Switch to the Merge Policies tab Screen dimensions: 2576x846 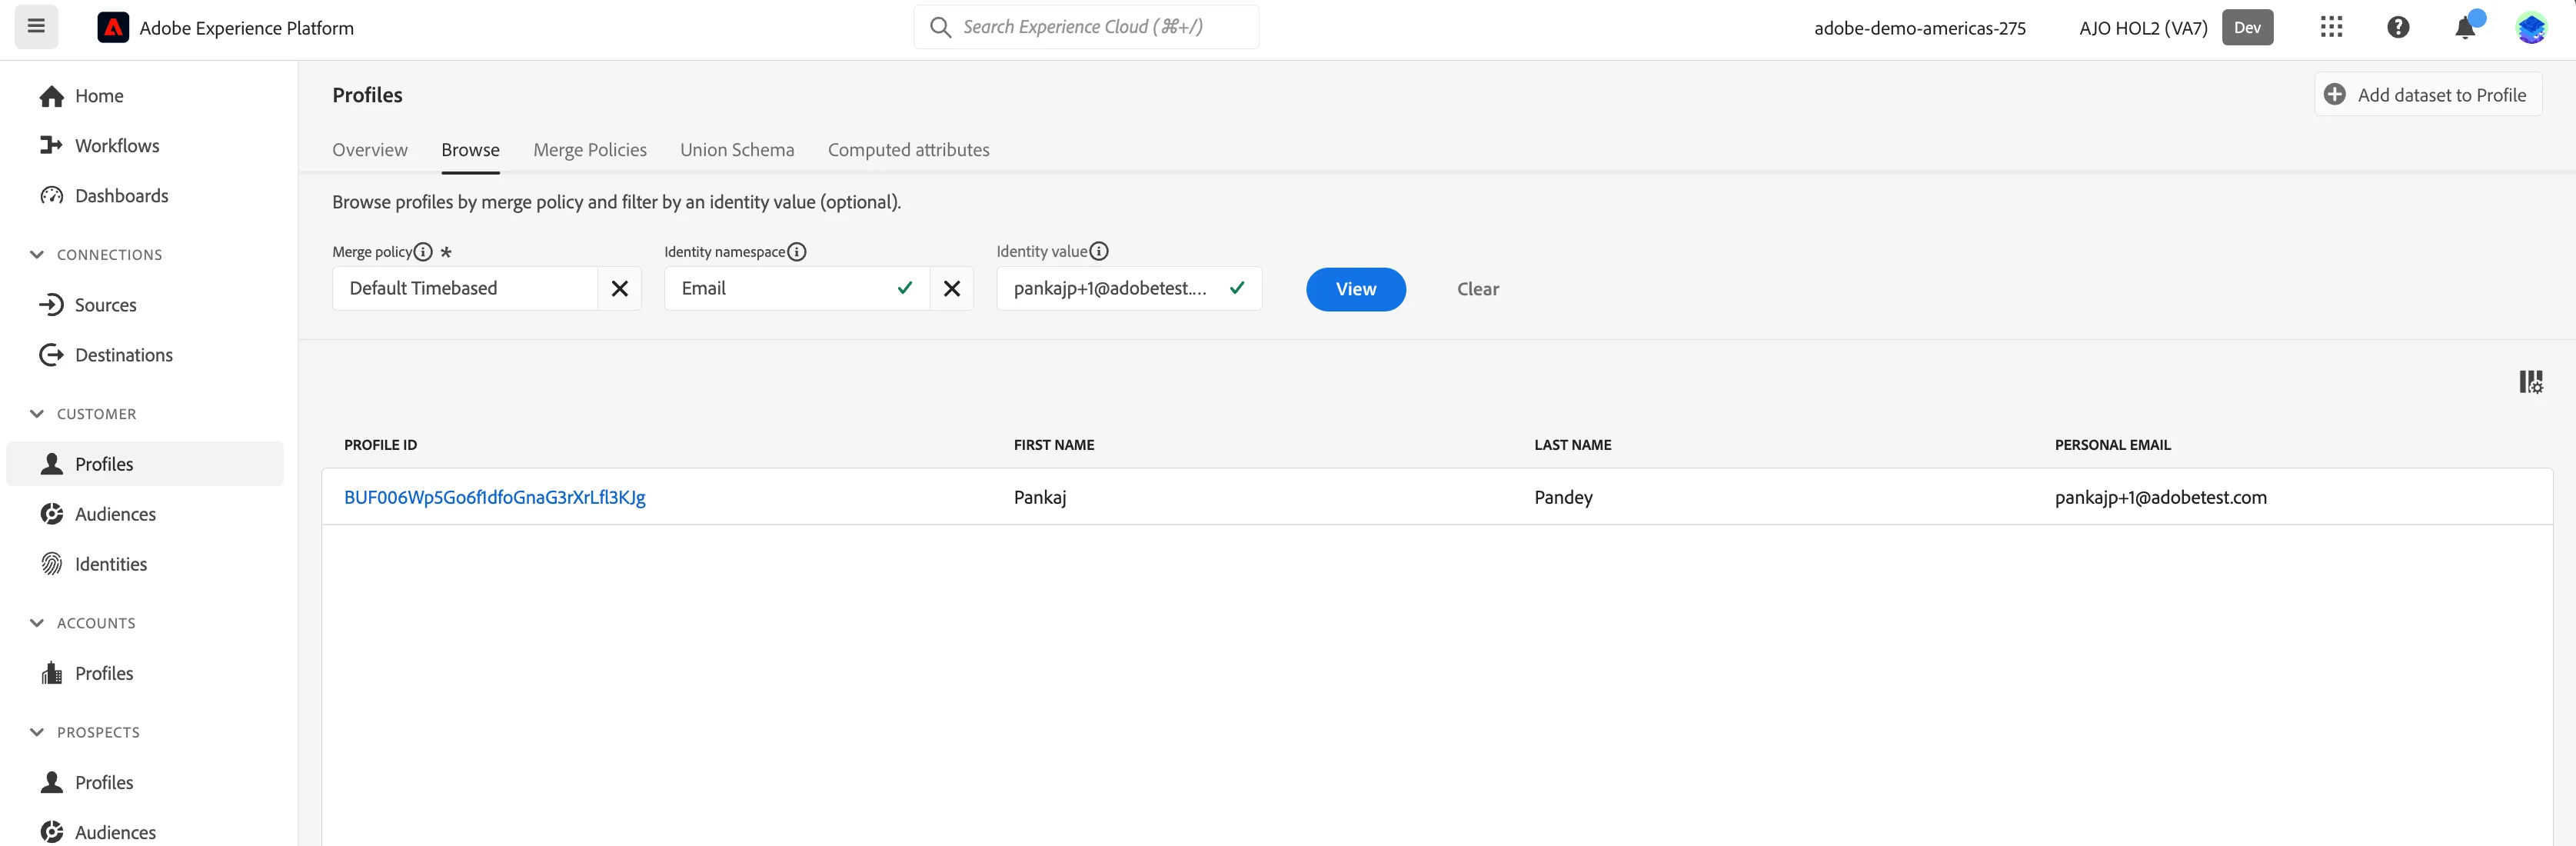[x=590, y=150]
